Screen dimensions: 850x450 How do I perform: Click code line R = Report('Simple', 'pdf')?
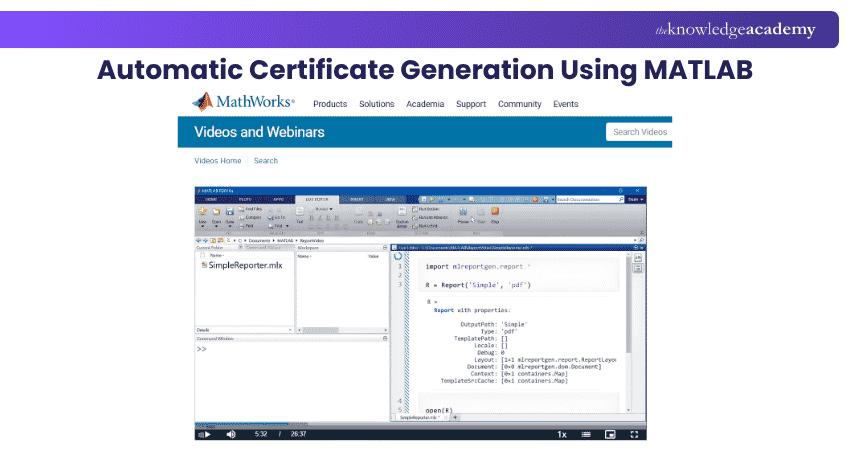[478, 285]
